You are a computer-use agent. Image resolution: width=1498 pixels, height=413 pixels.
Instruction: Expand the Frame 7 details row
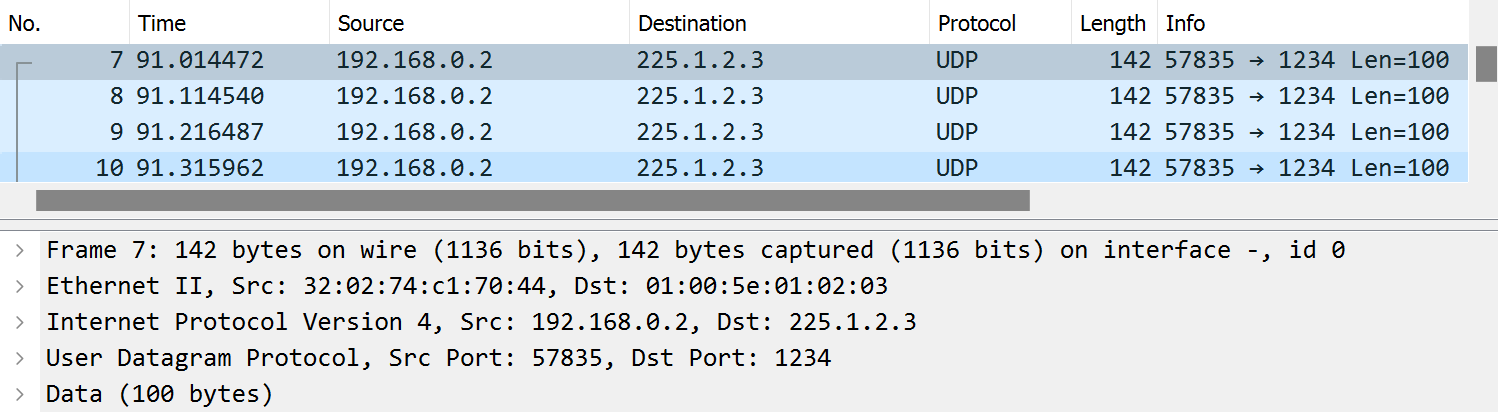pos(20,250)
